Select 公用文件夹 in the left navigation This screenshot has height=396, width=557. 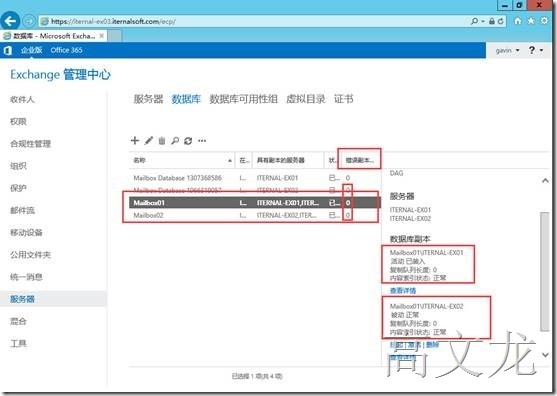pos(30,255)
